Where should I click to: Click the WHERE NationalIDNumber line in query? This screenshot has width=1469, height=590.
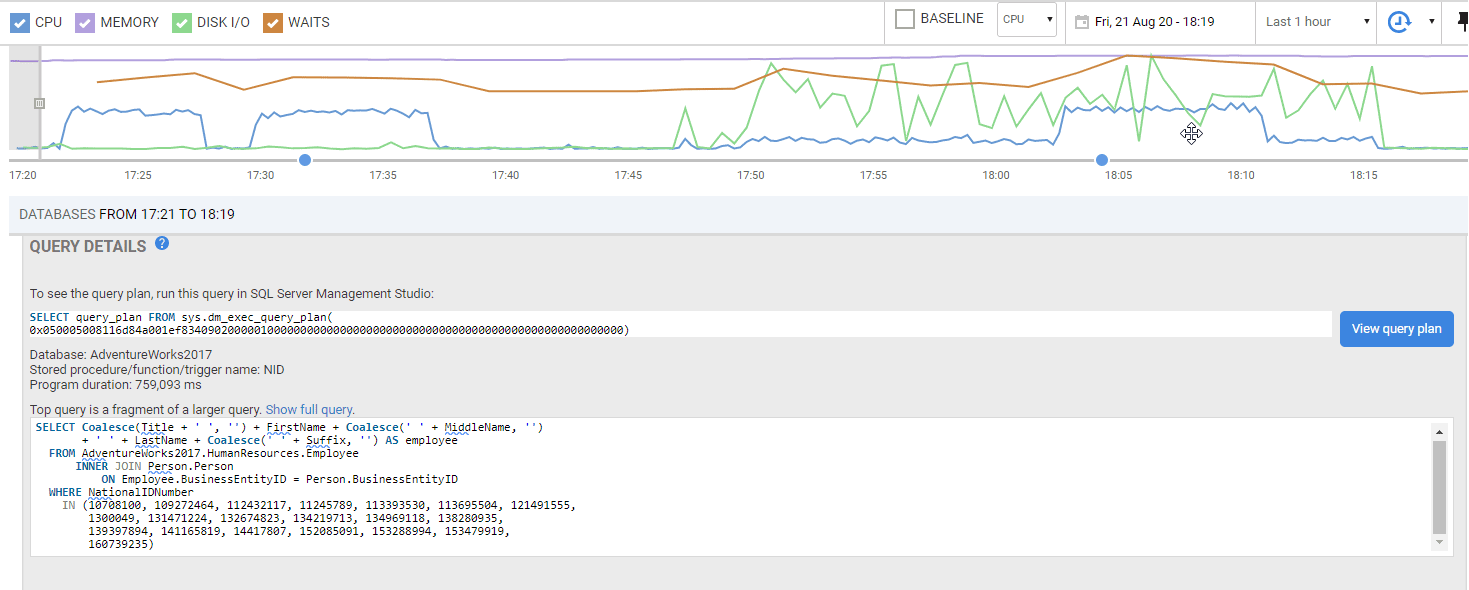point(121,492)
